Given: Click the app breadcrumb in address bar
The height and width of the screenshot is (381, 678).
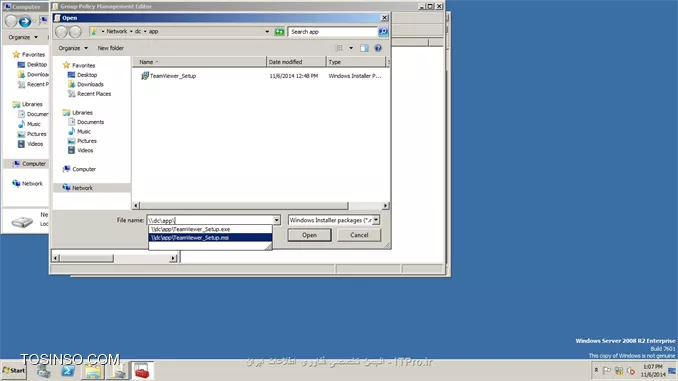Looking at the screenshot, I should 154,32.
